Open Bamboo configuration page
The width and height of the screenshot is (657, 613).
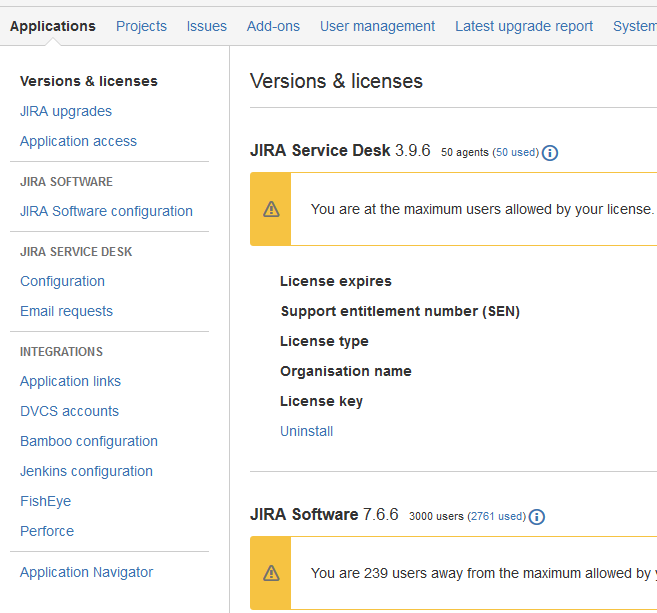[x=89, y=441]
